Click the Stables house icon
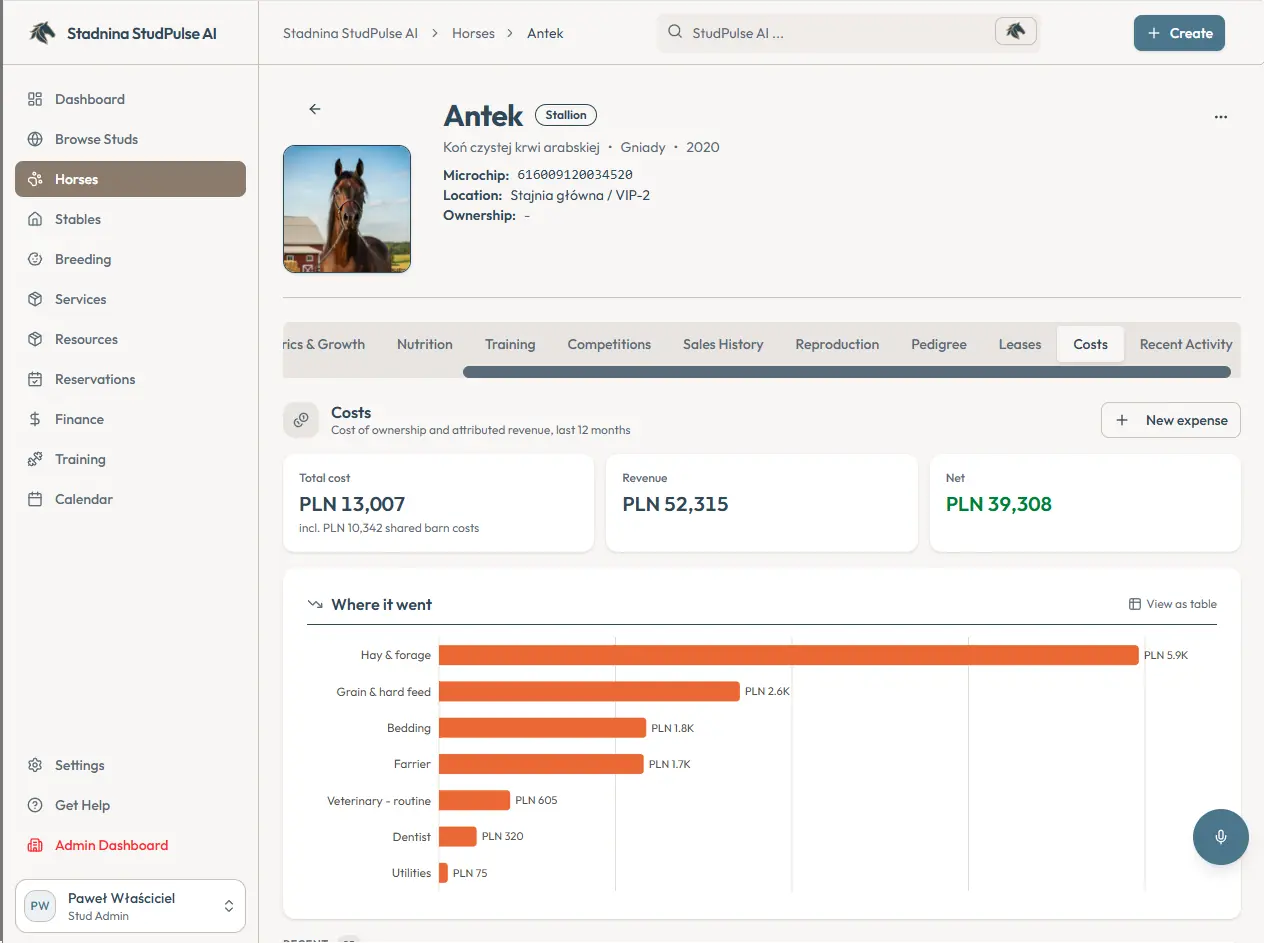Image resolution: width=1264 pixels, height=943 pixels. (x=35, y=219)
